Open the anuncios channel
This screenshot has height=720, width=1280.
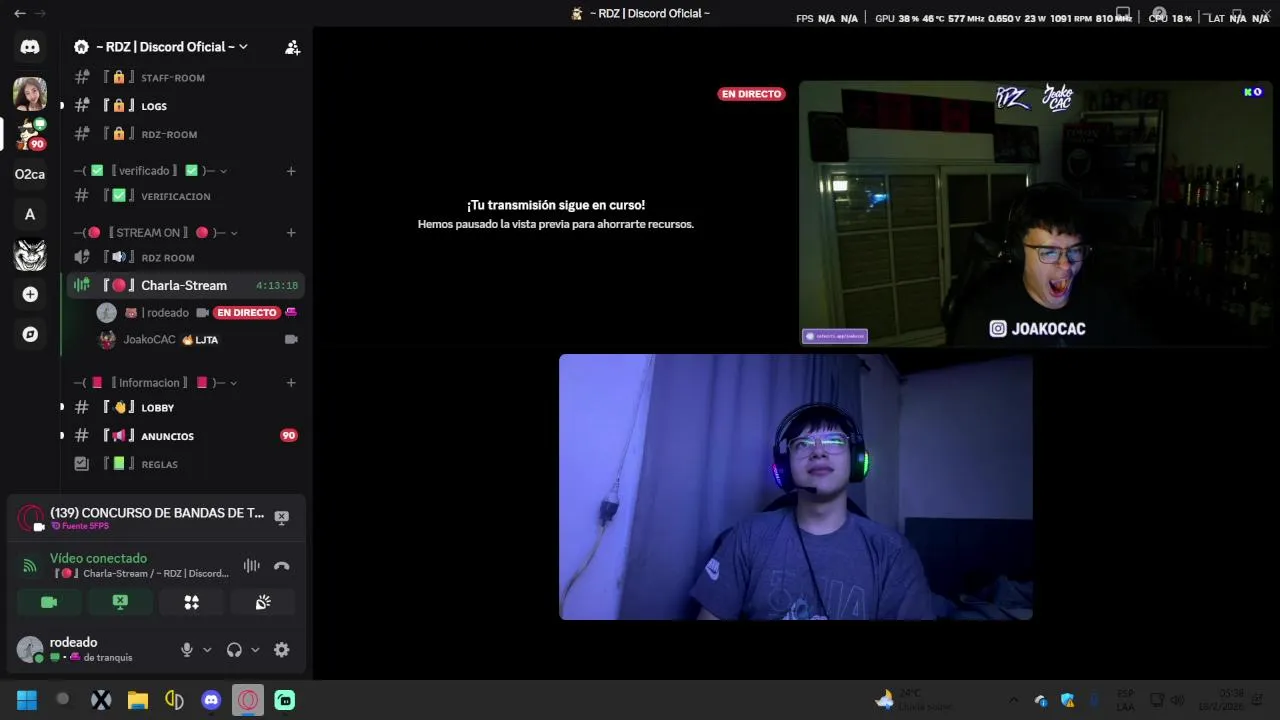click(x=185, y=436)
